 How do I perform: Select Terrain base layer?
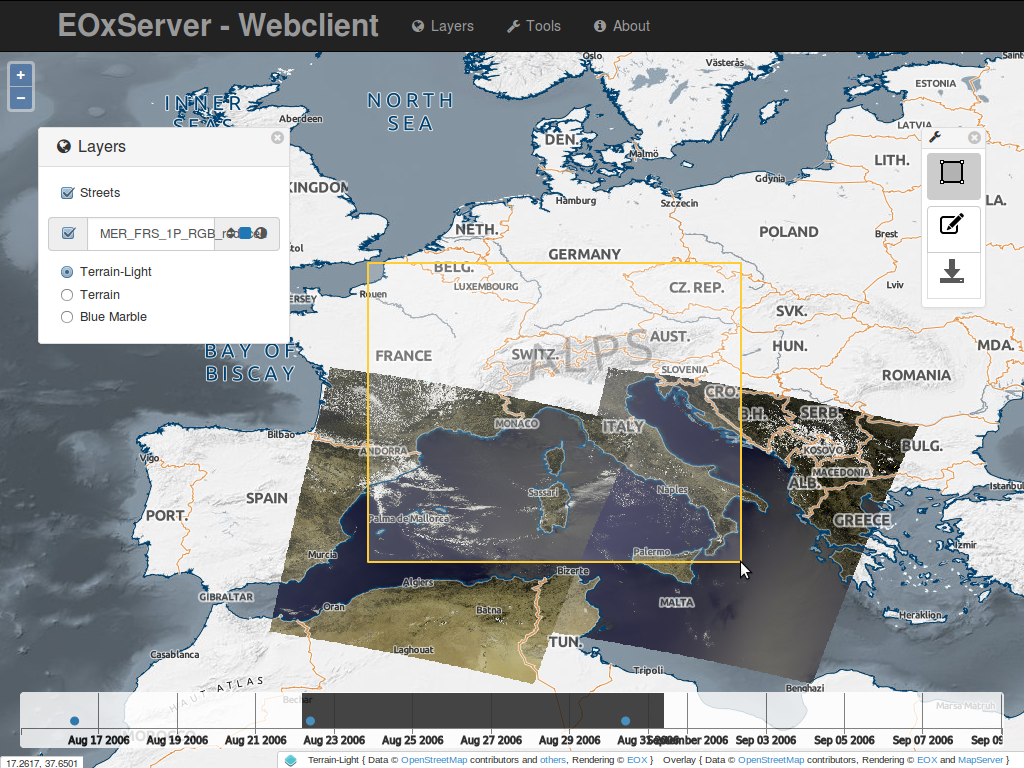coord(67,295)
